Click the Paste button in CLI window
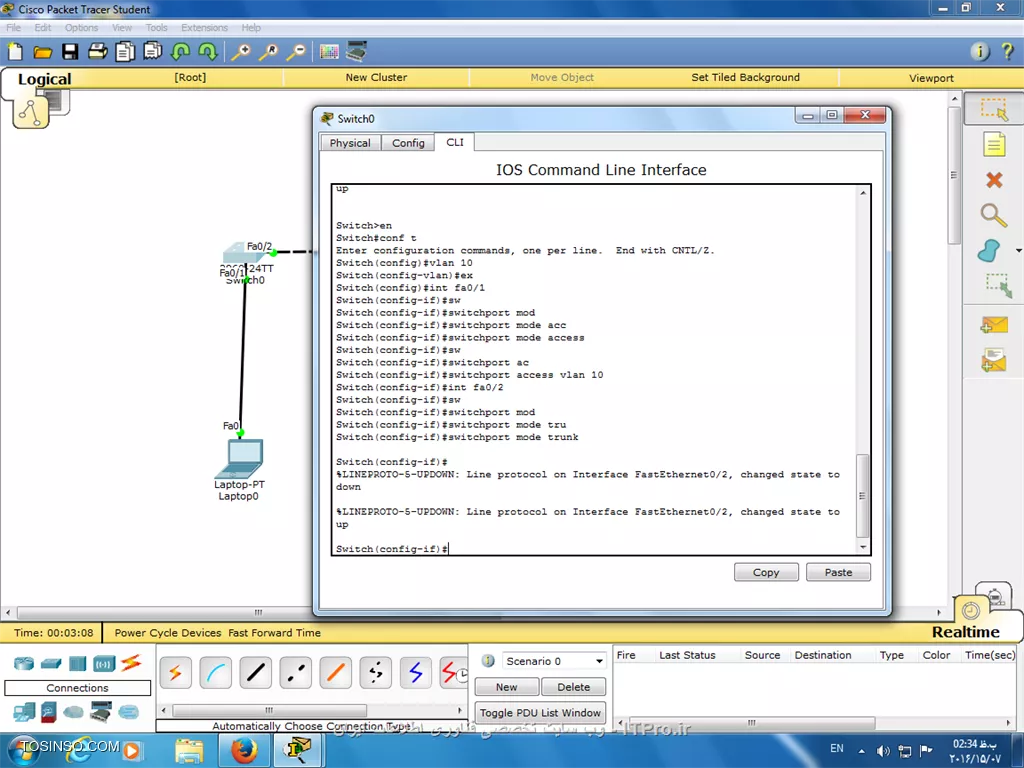Image resolution: width=1024 pixels, height=768 pixels. tap(839, 572)
